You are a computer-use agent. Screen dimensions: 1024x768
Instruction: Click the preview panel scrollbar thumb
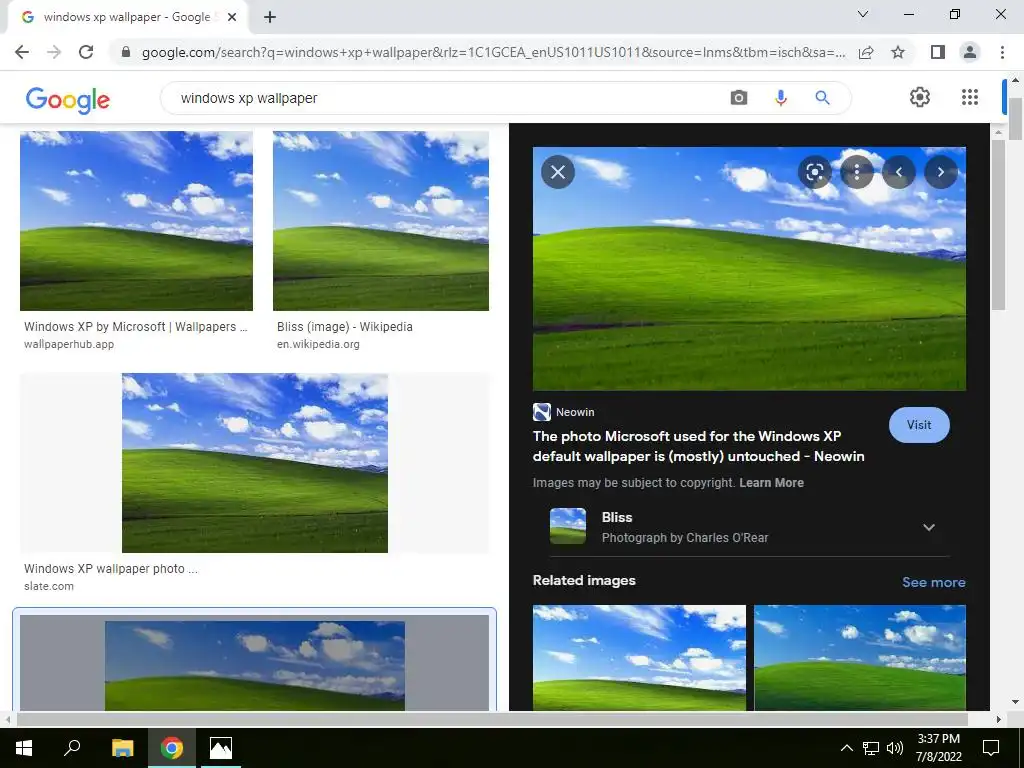[x=998, y=225]
